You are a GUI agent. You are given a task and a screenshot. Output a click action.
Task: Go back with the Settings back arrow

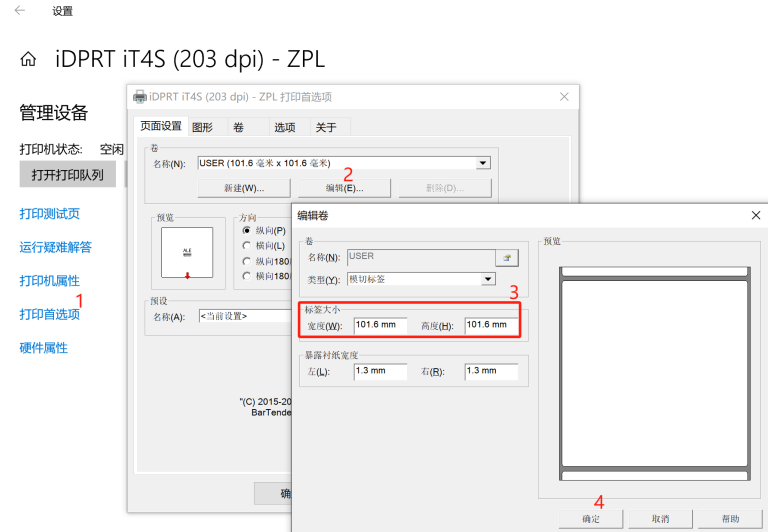20,10
